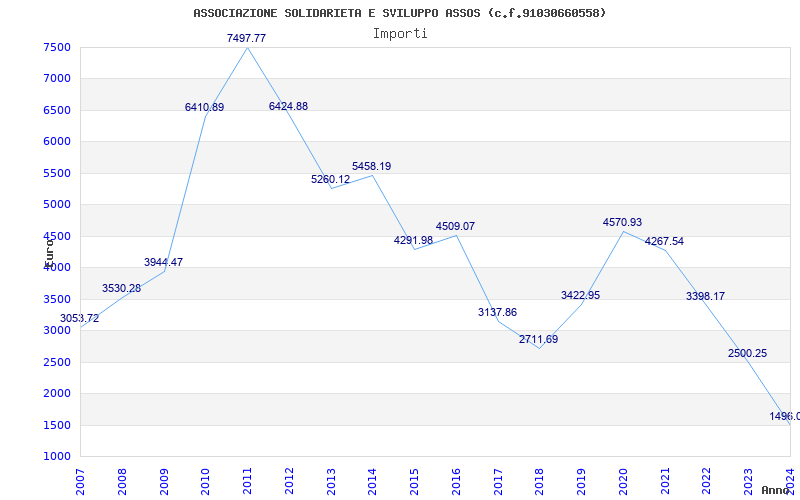
Task: Select the Importi subtitle
Action: tap(400, 34)
